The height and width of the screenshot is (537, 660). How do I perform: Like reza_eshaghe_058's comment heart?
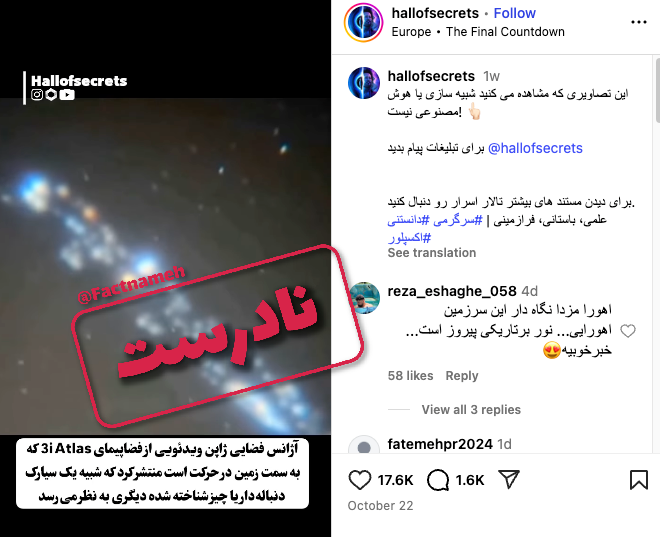point(628,331)
